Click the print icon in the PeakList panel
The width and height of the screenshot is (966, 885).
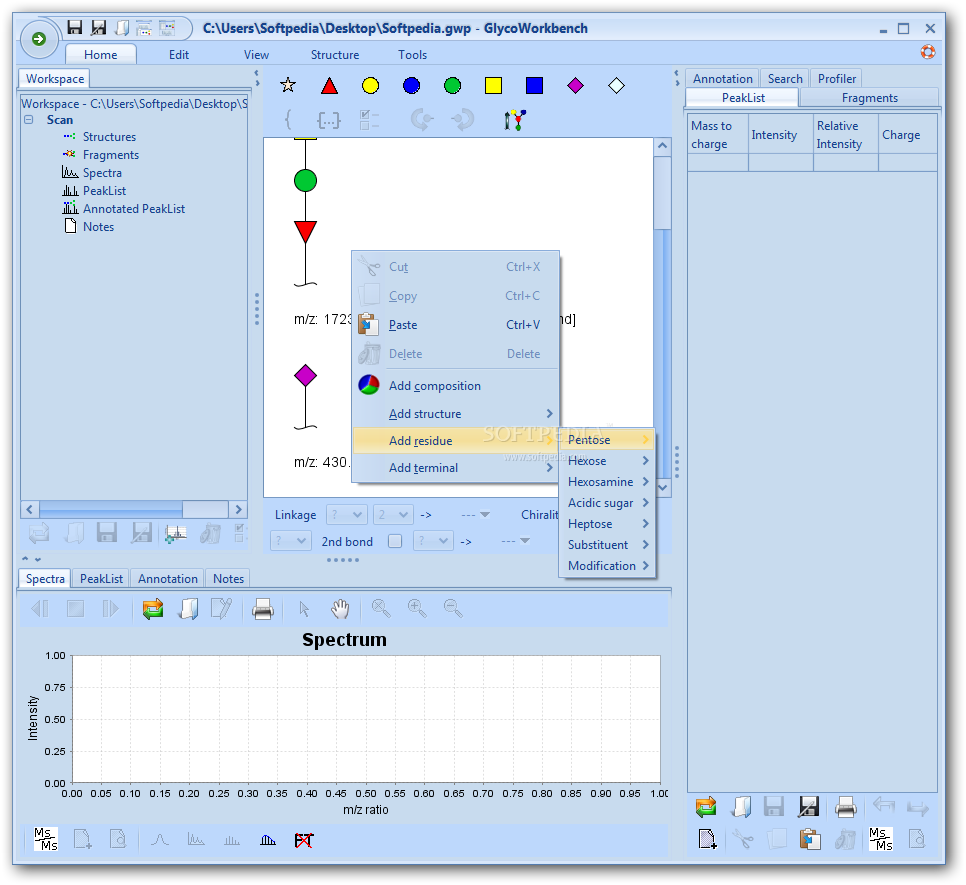click(845, 806)
